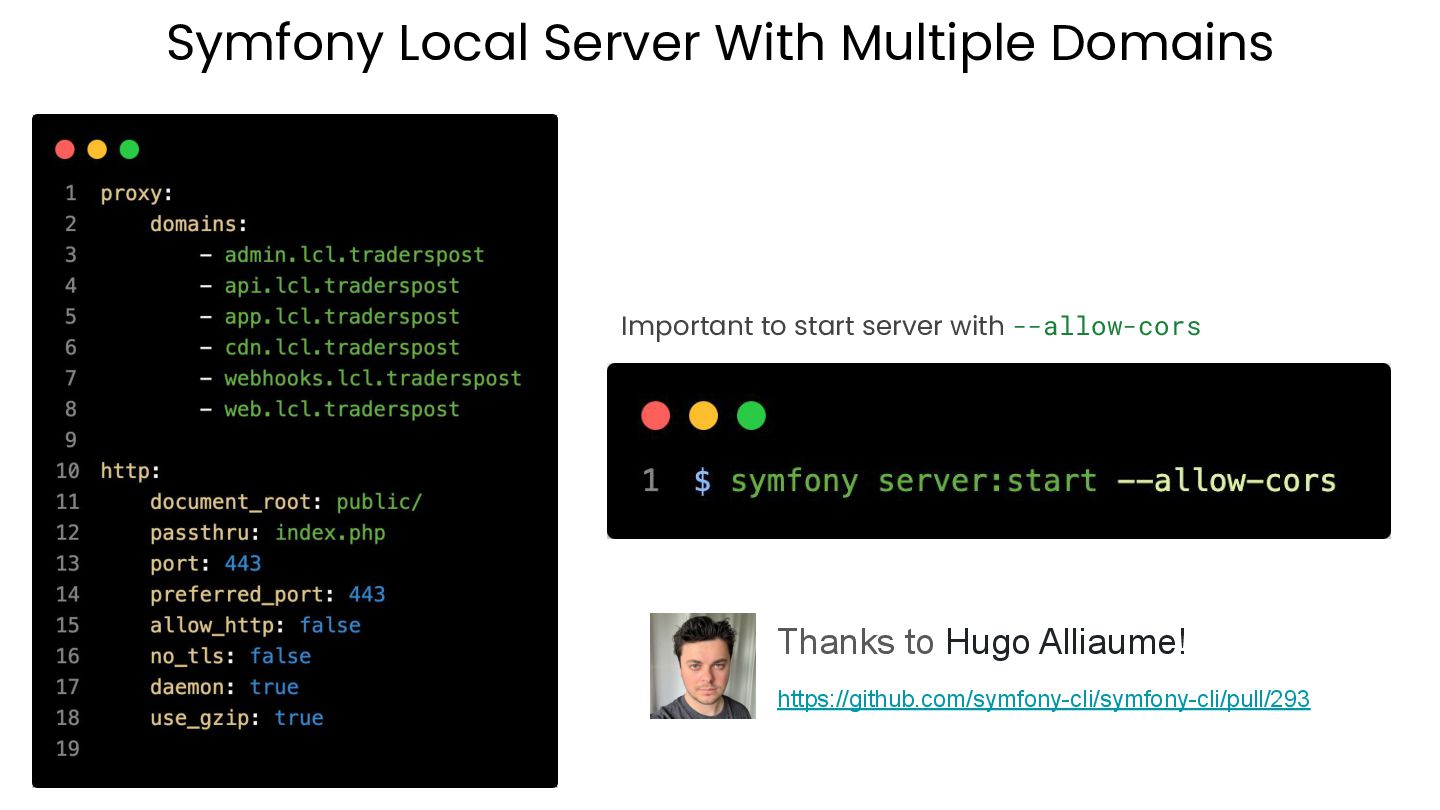
Task: Click line number 1 in the terminal window
Action: pyautogui.click(x=650, y=481)
